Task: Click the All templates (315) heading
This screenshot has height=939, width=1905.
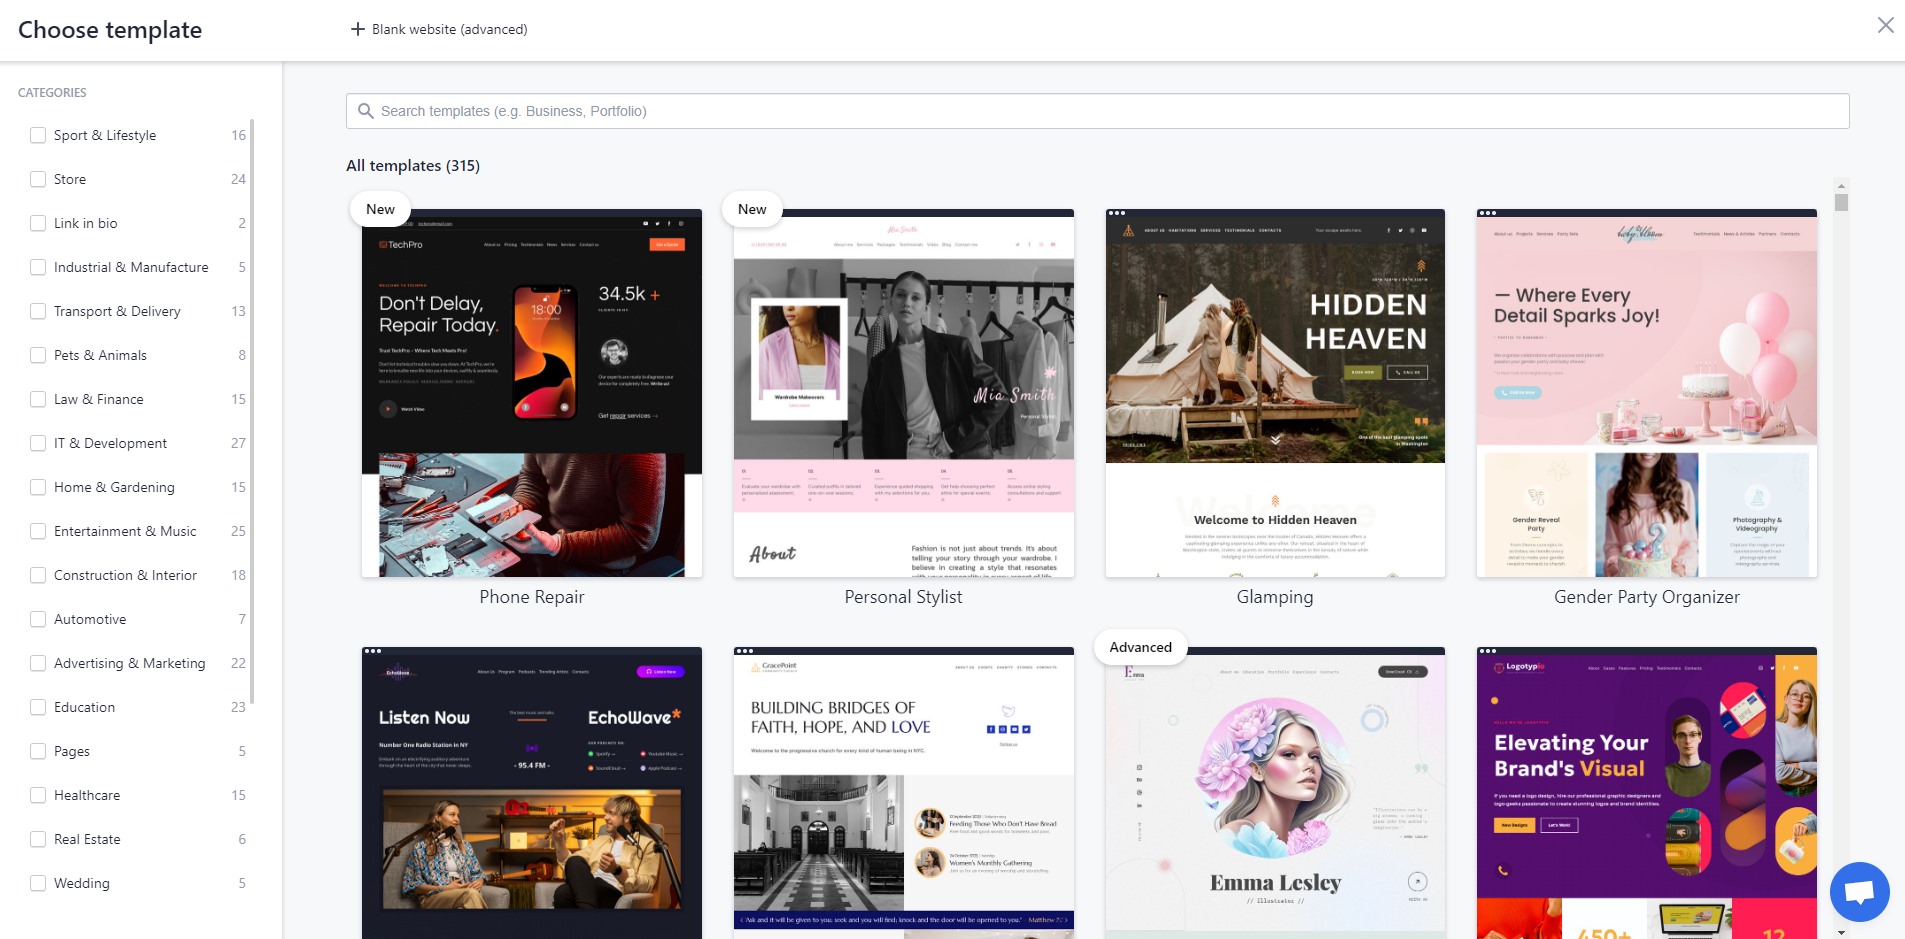Action: [413, 166]
